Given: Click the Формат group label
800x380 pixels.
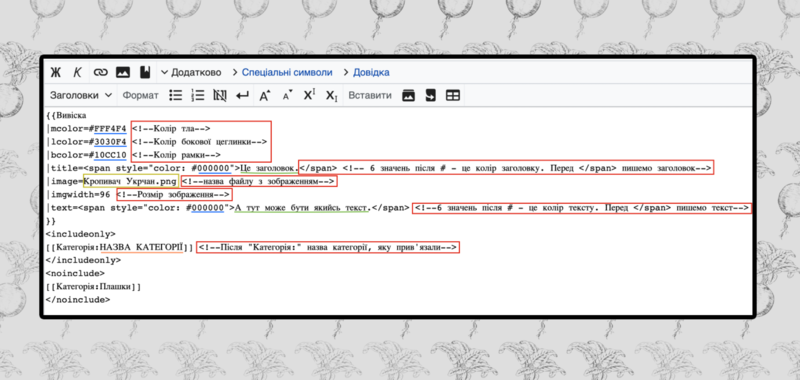Looking at the screenshot, I should point(141,95).
